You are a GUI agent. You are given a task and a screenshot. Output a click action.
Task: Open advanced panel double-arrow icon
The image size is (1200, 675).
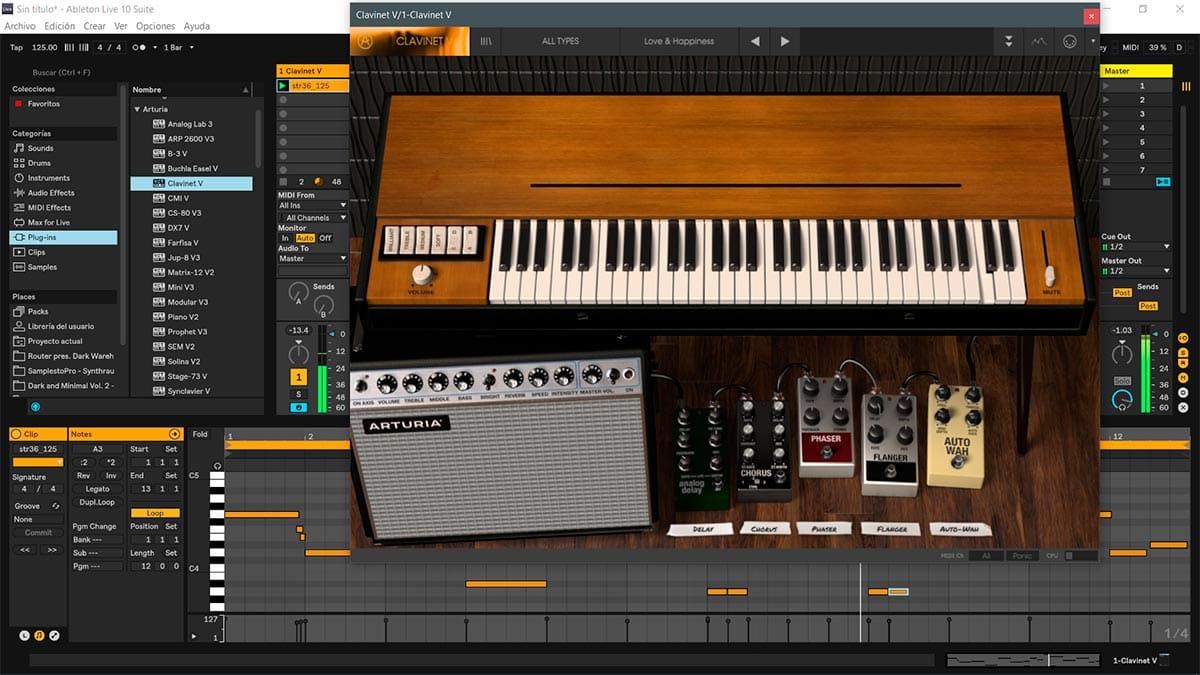coord(1009,41)
